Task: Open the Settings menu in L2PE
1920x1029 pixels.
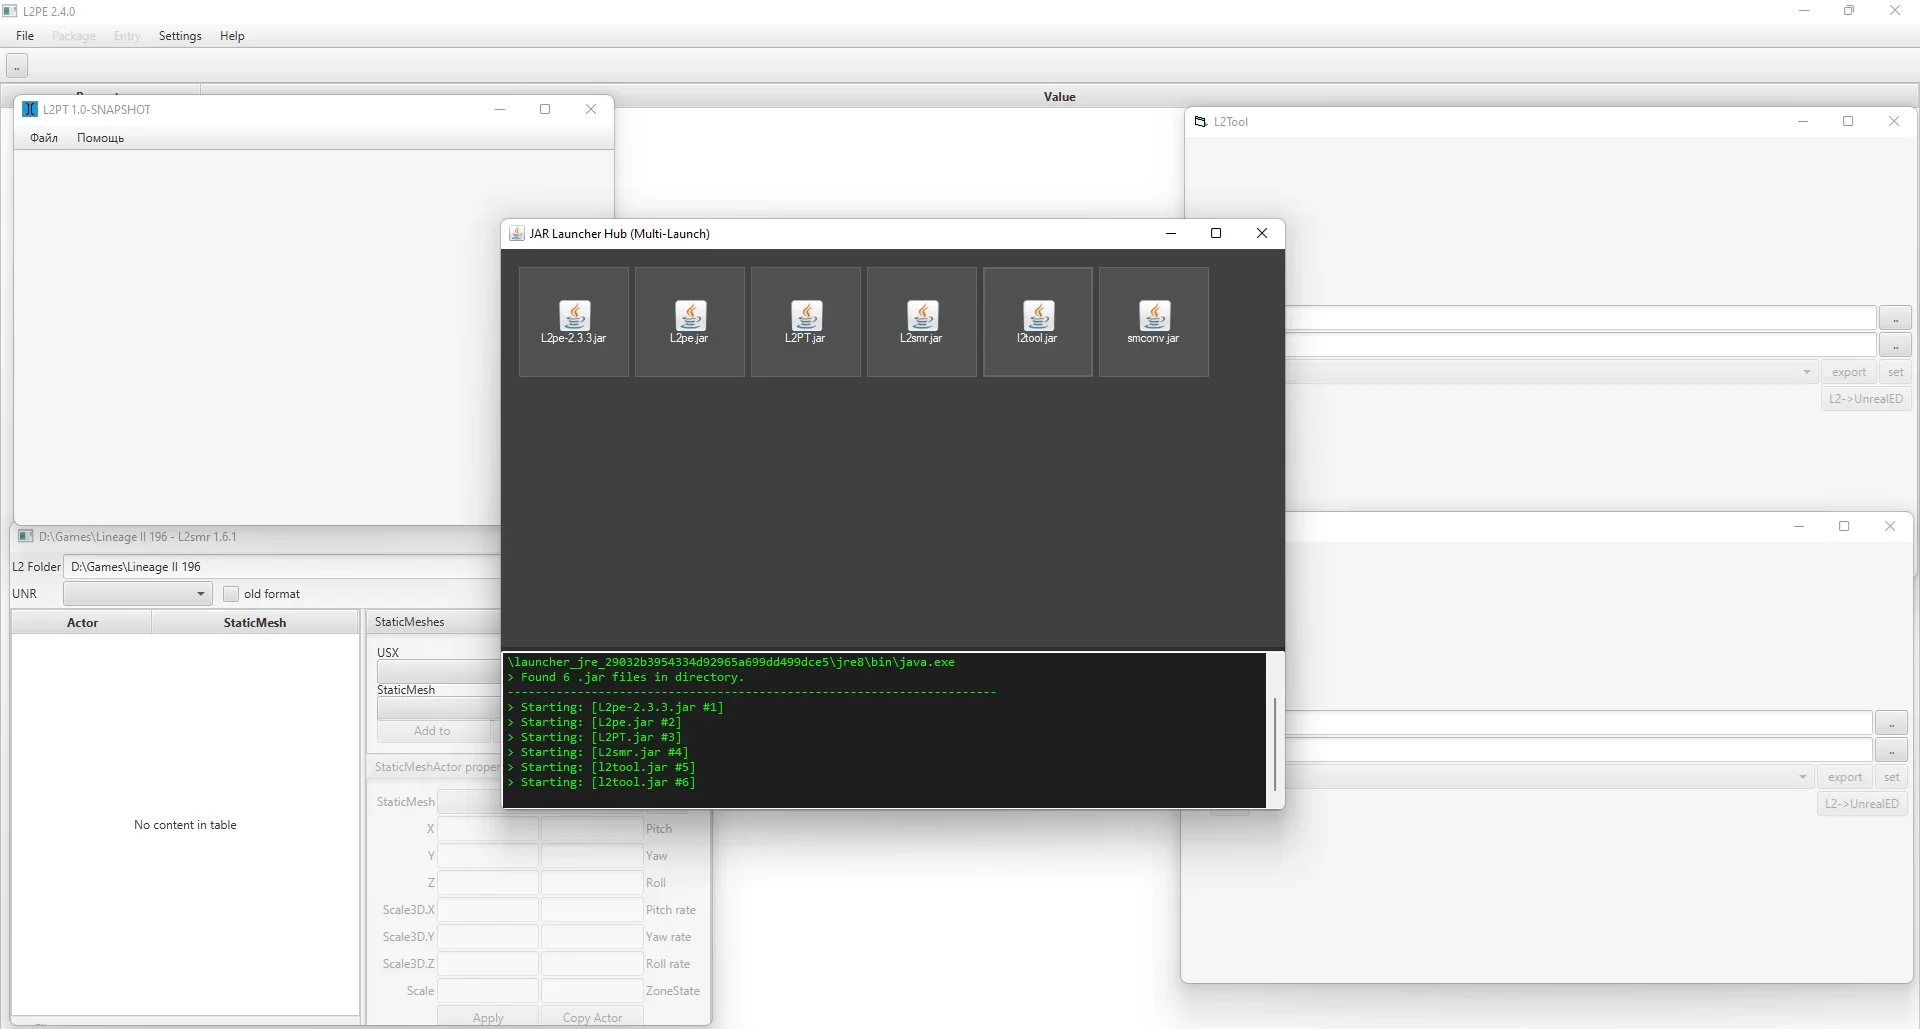Action: click(180, 36)
